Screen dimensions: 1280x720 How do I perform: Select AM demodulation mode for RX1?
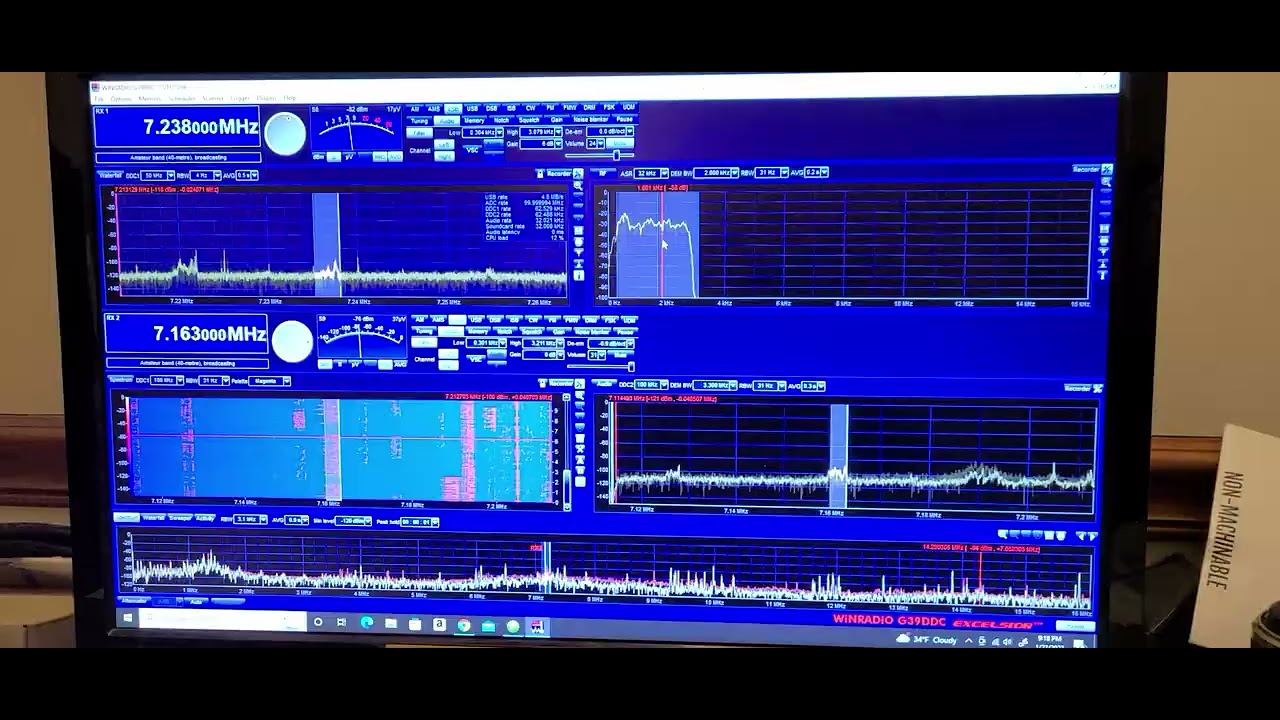(415, 109)
